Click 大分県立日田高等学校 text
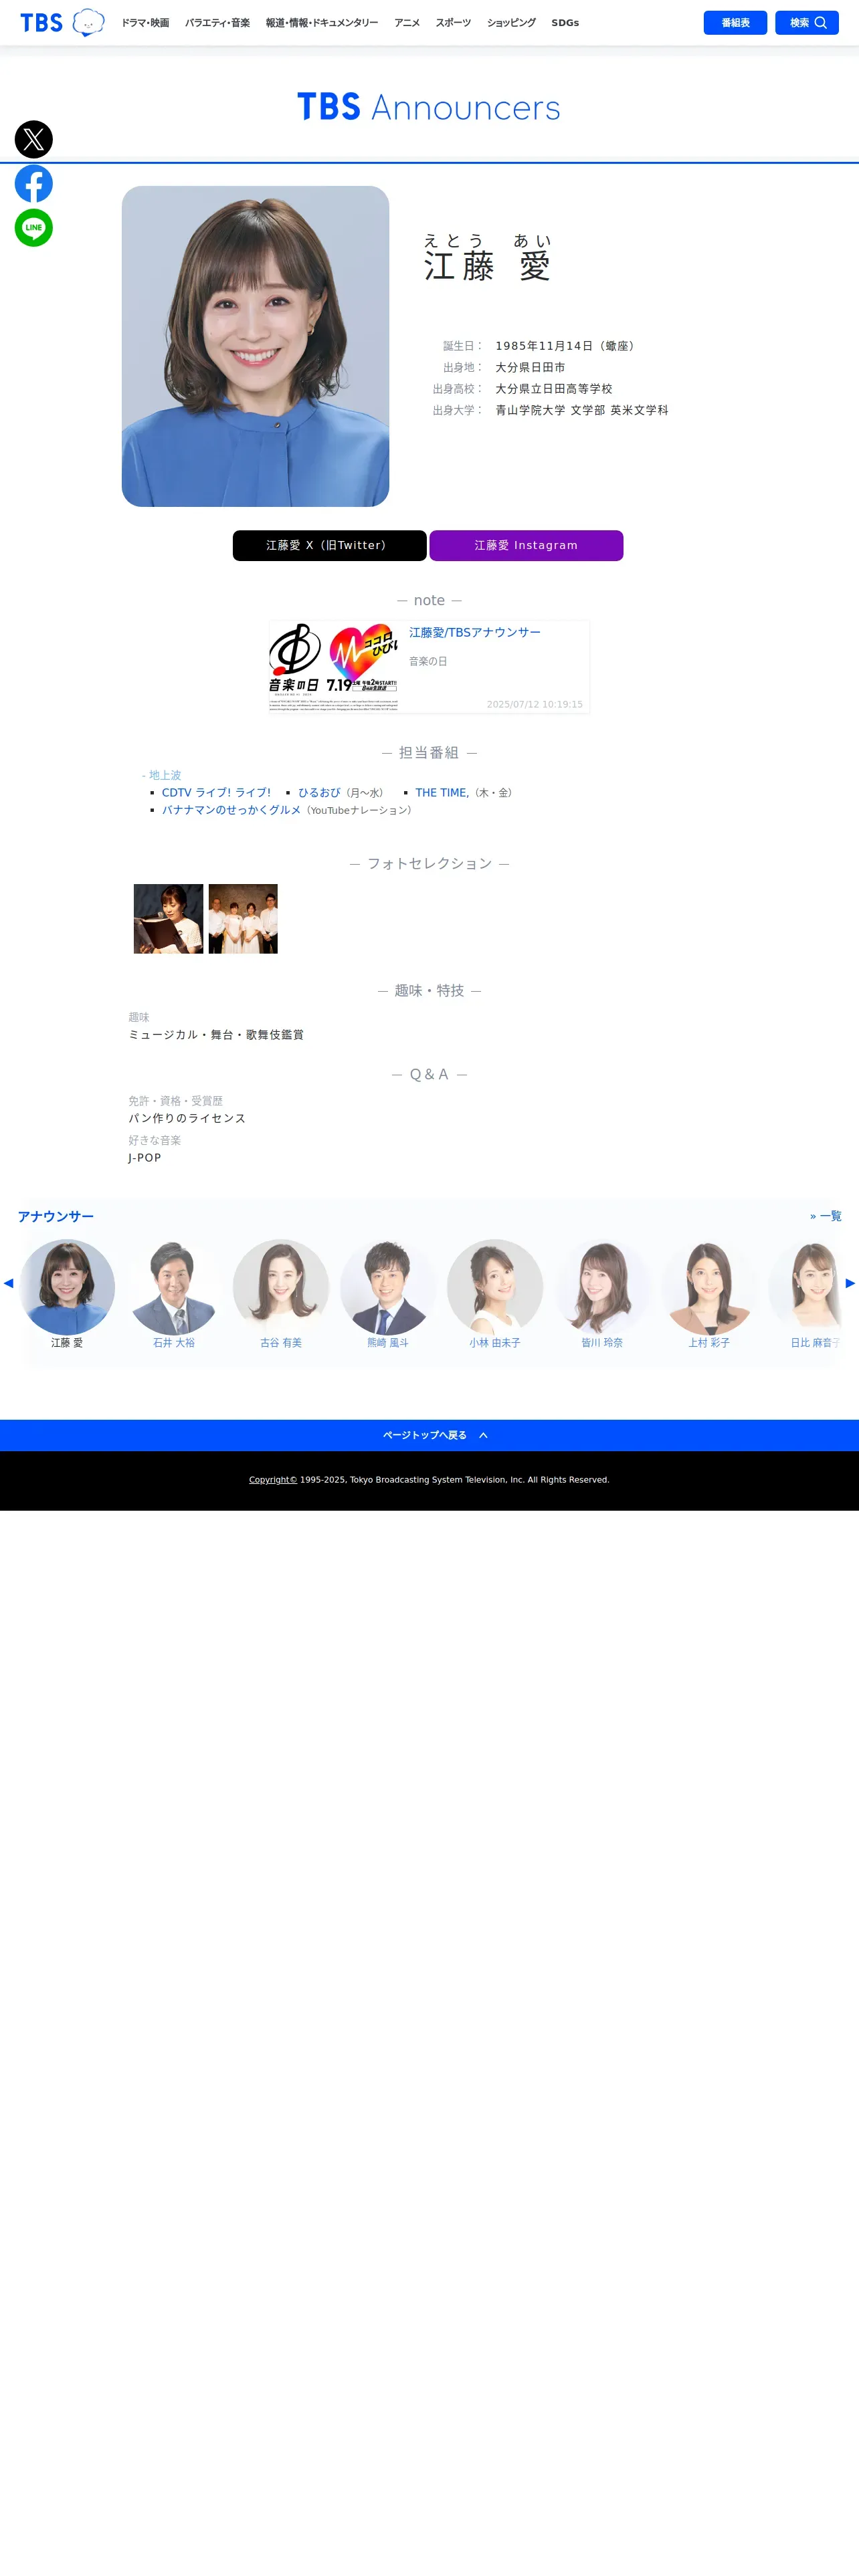This screenshot has width=859, height=2576. 554,389
